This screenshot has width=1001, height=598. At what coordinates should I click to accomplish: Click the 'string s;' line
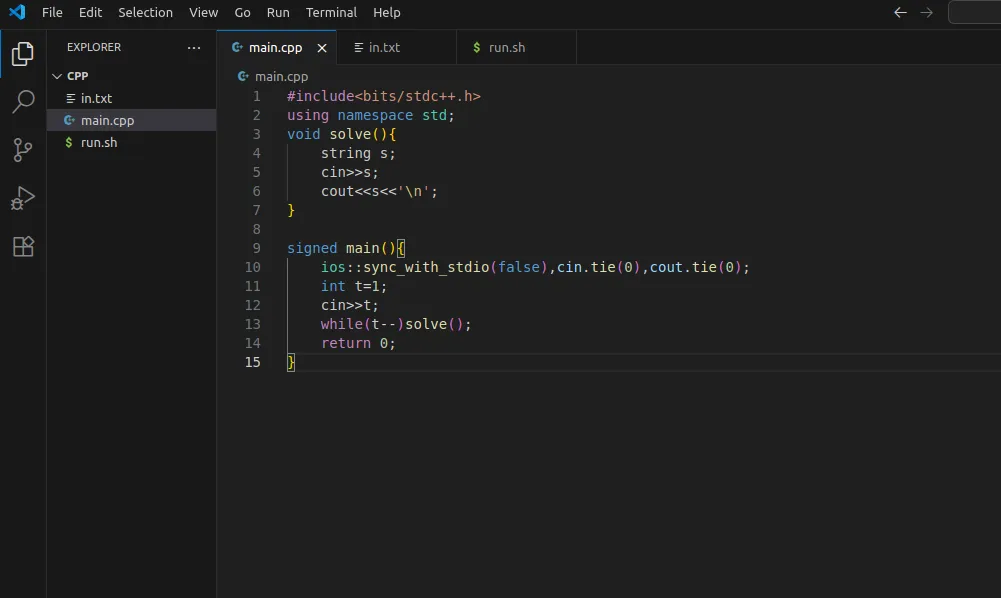pyautogui.click(x=358, y=153)
